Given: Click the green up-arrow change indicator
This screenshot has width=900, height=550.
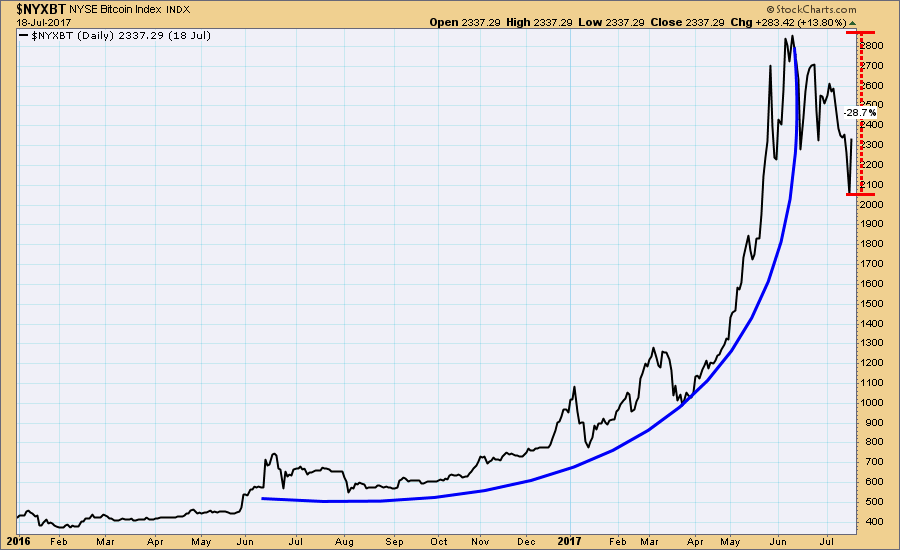Looking at the screenshot, I should pyautogui.click(x=852, y=23).
